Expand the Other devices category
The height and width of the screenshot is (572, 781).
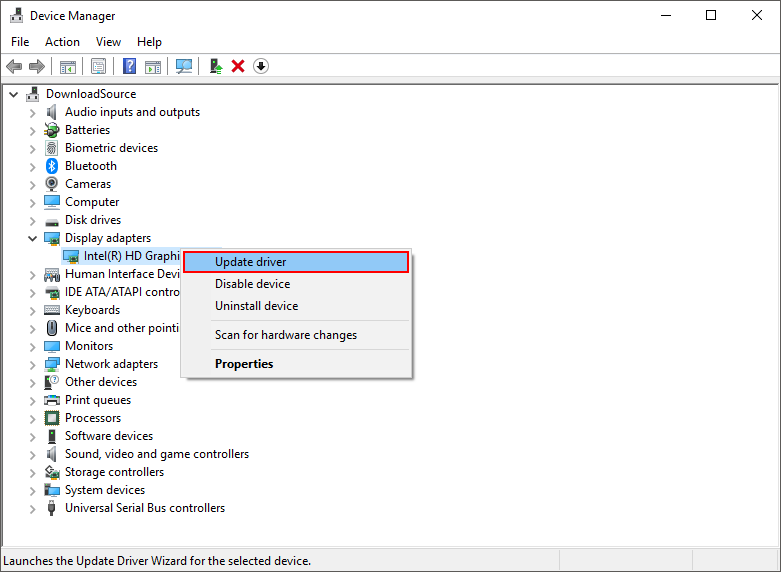pyautogui.click(x=33, y=383)
